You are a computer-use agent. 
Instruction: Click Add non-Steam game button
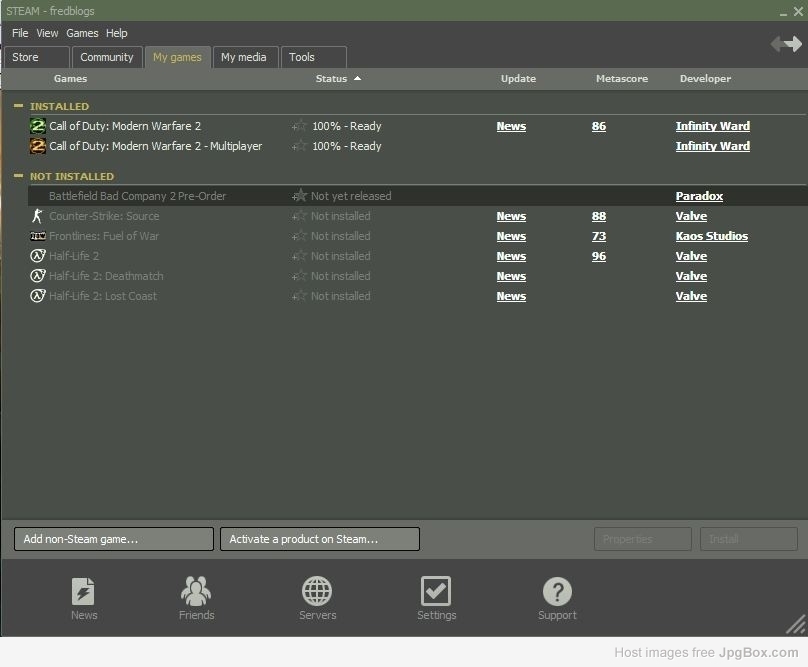coord(114,539)
